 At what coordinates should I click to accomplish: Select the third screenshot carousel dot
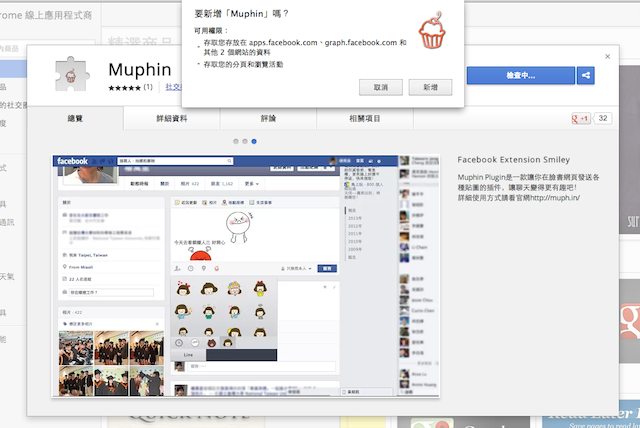point(254,141)
